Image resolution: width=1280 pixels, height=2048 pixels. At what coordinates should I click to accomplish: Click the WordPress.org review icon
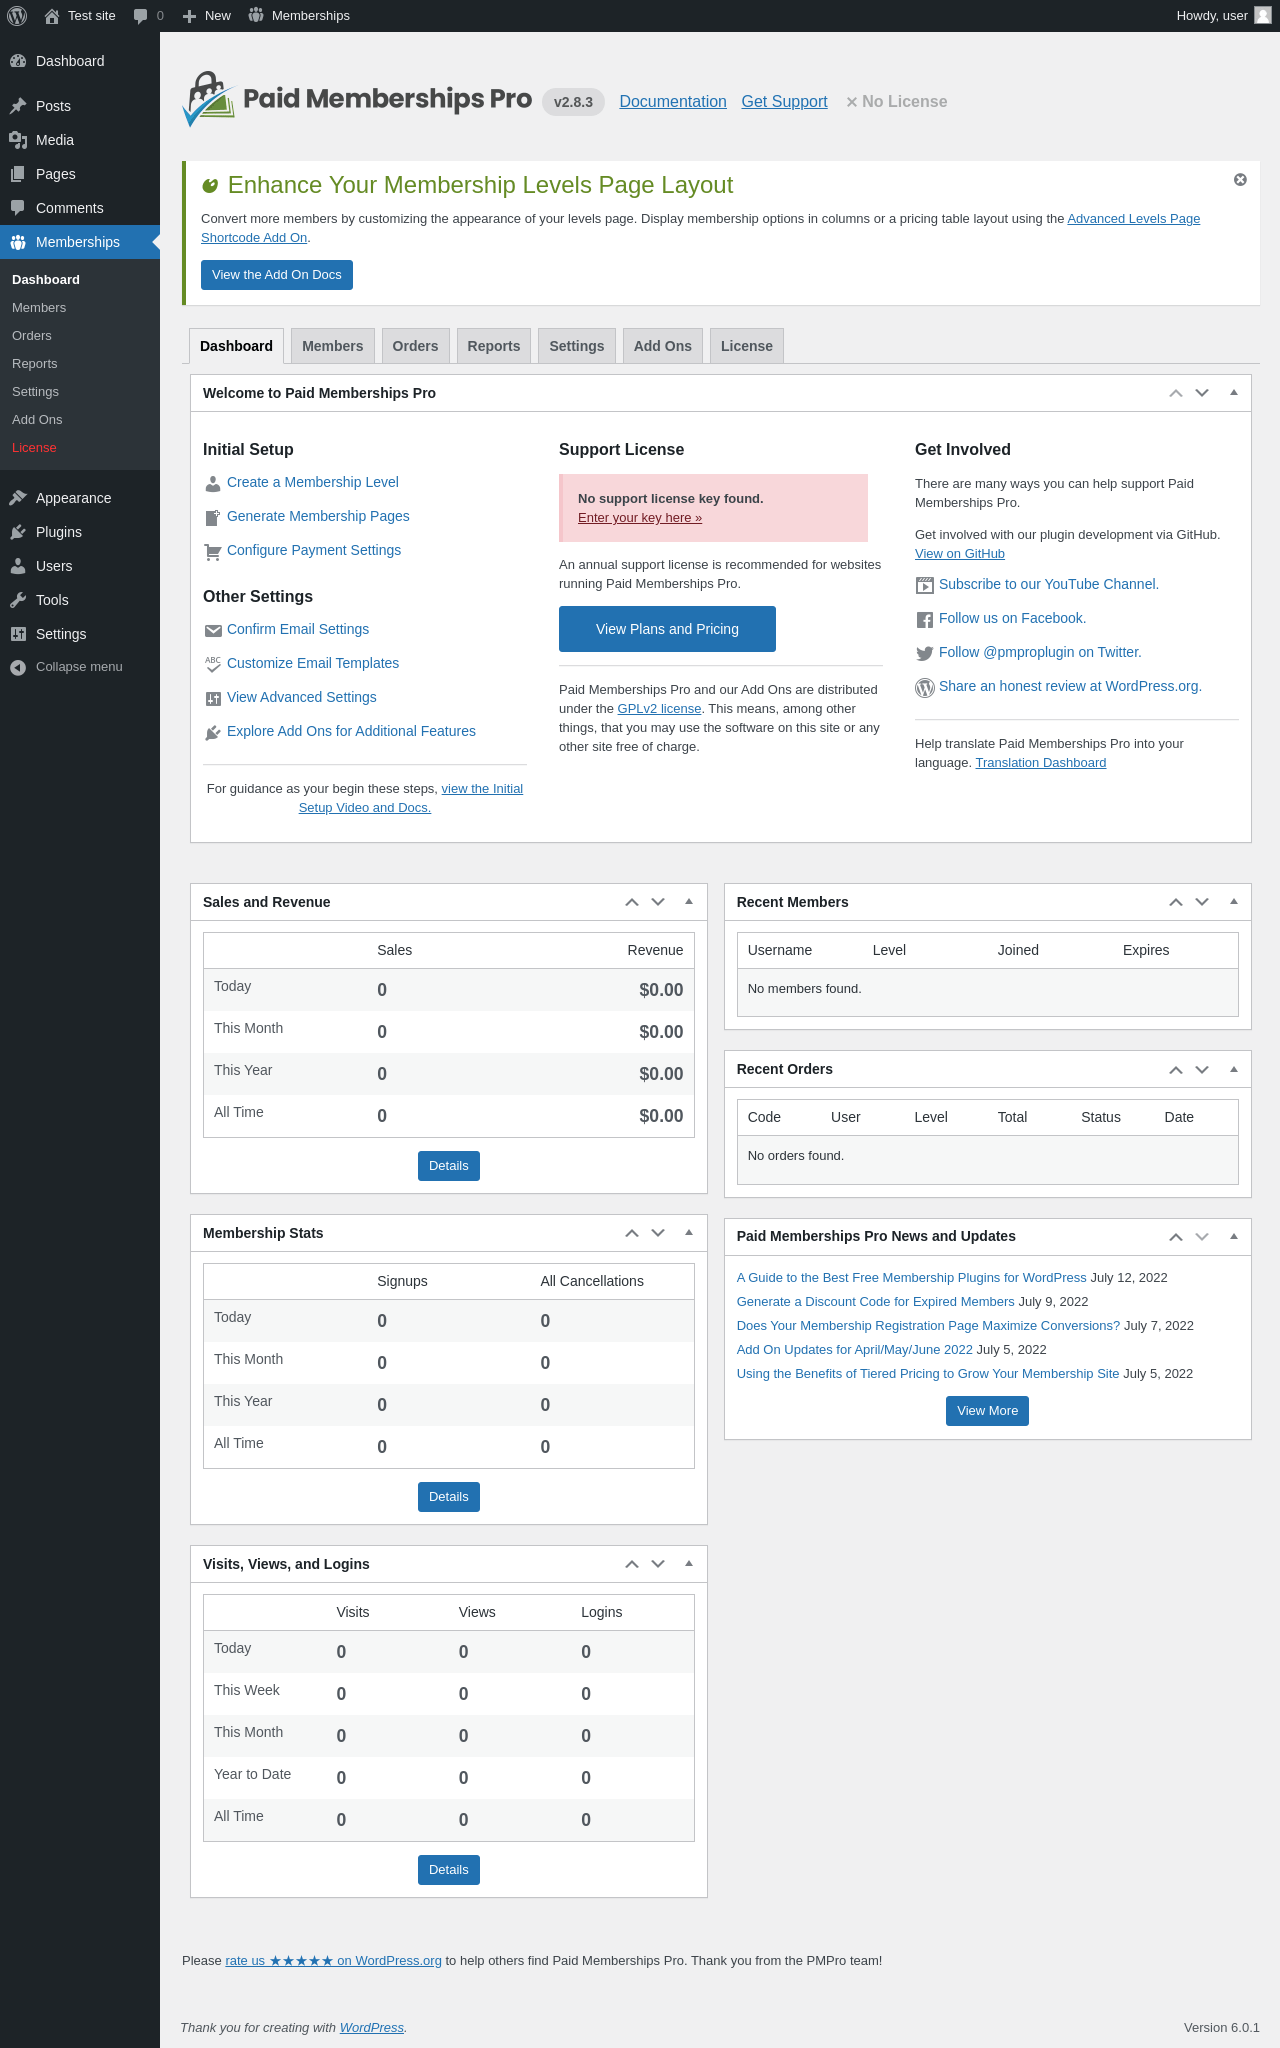pyautogui.click(x=924, y=687)
